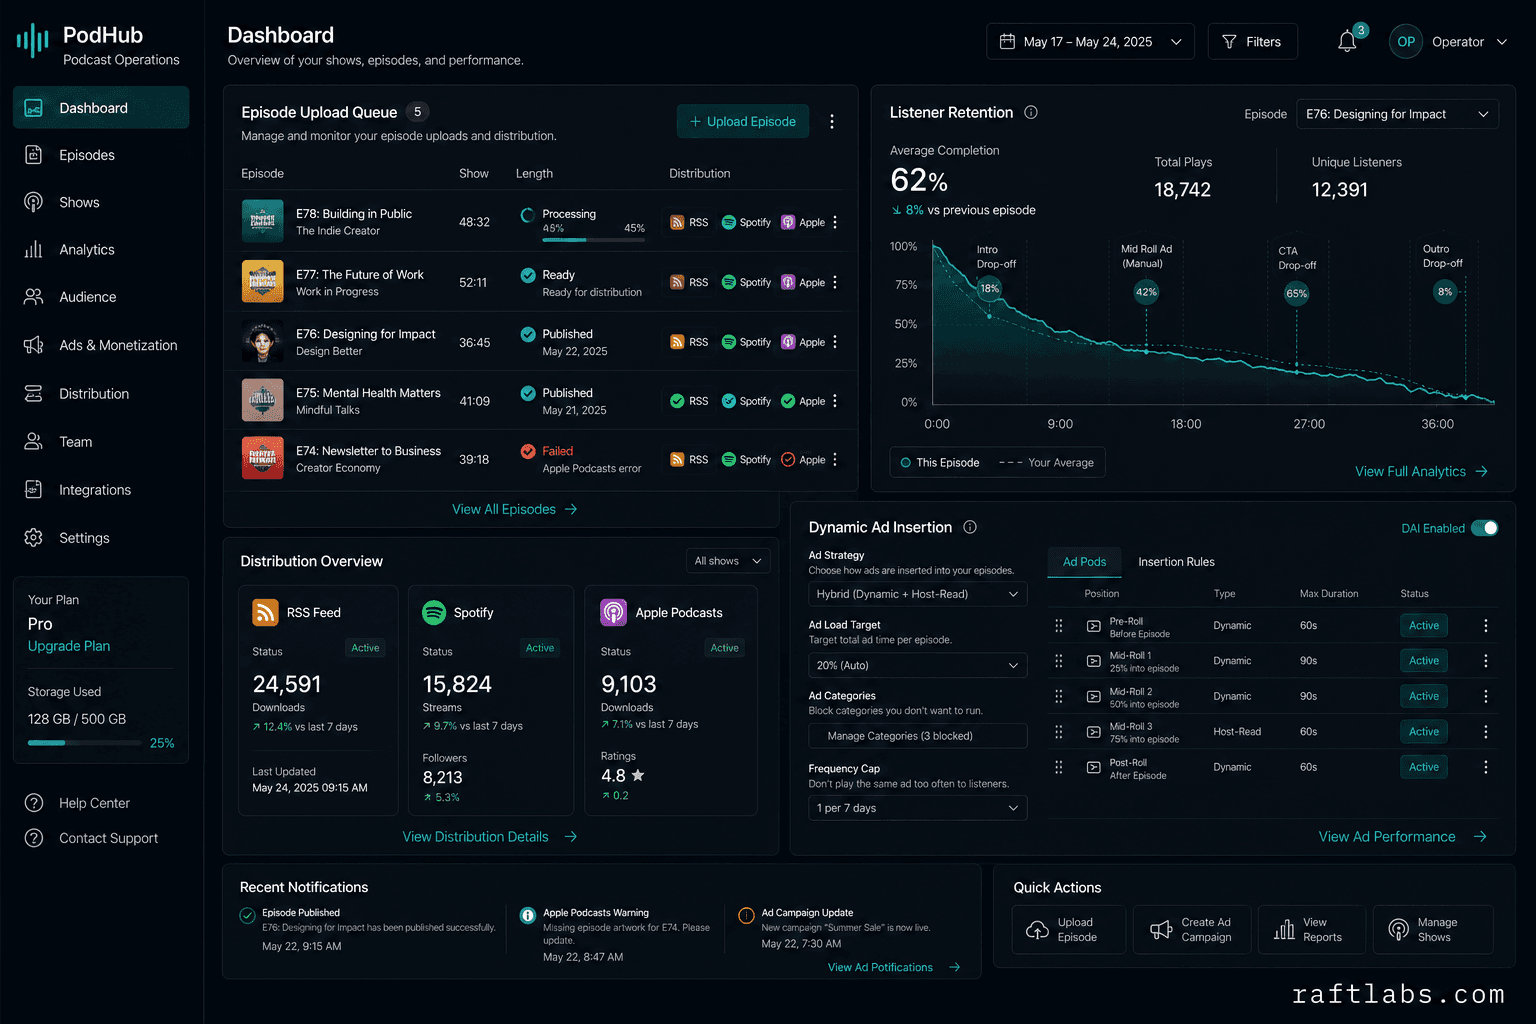
Task: Click the Dynamic Ad Insertion info icon
Action: pyautogui.click(x=970, y=527)
